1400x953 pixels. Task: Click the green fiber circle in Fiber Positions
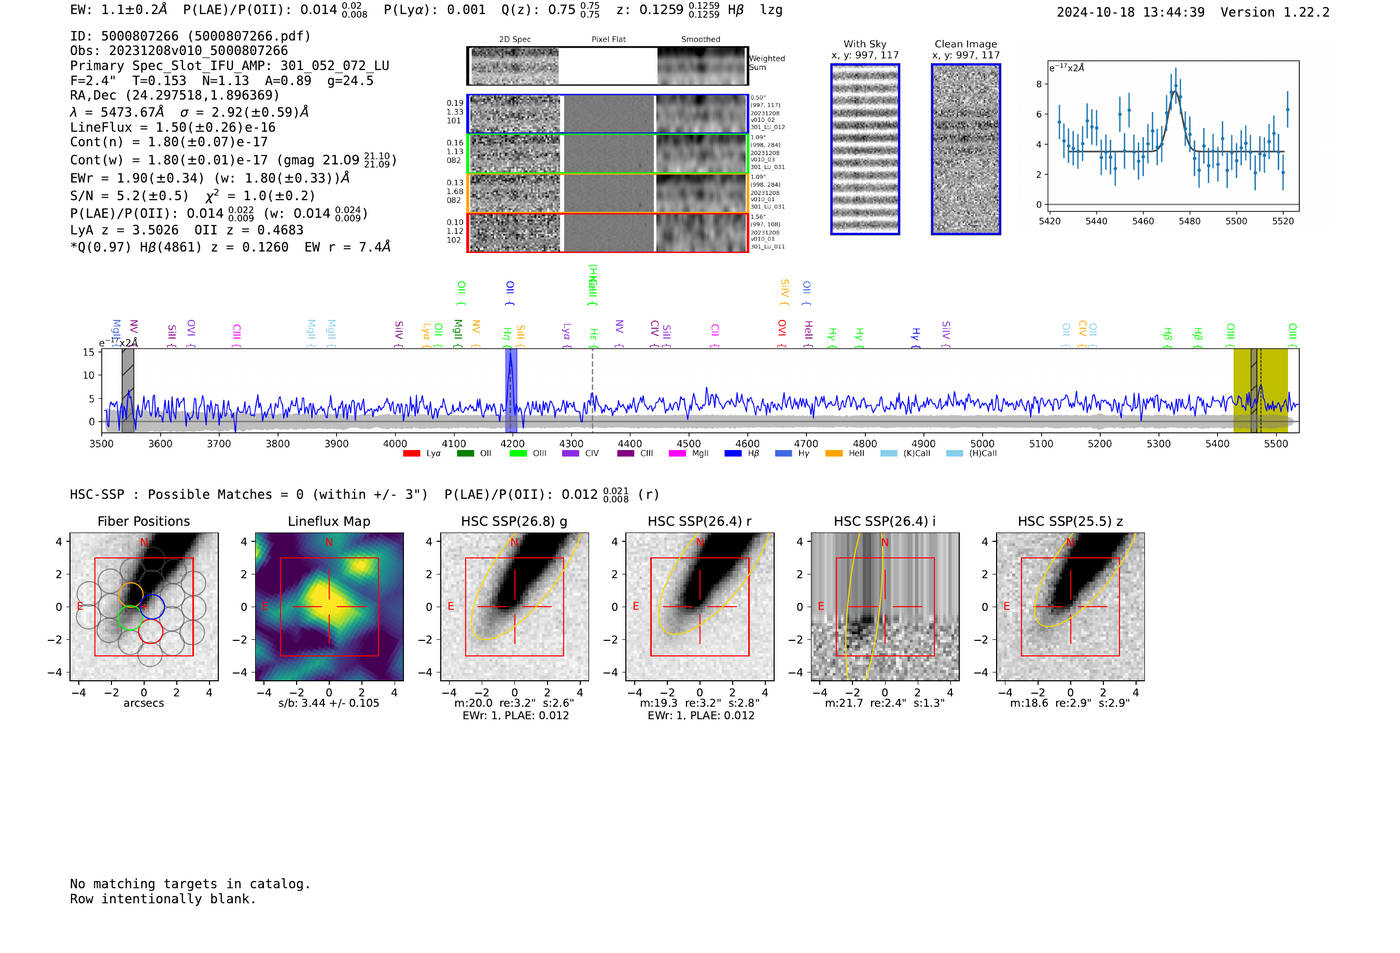[130, 618]
